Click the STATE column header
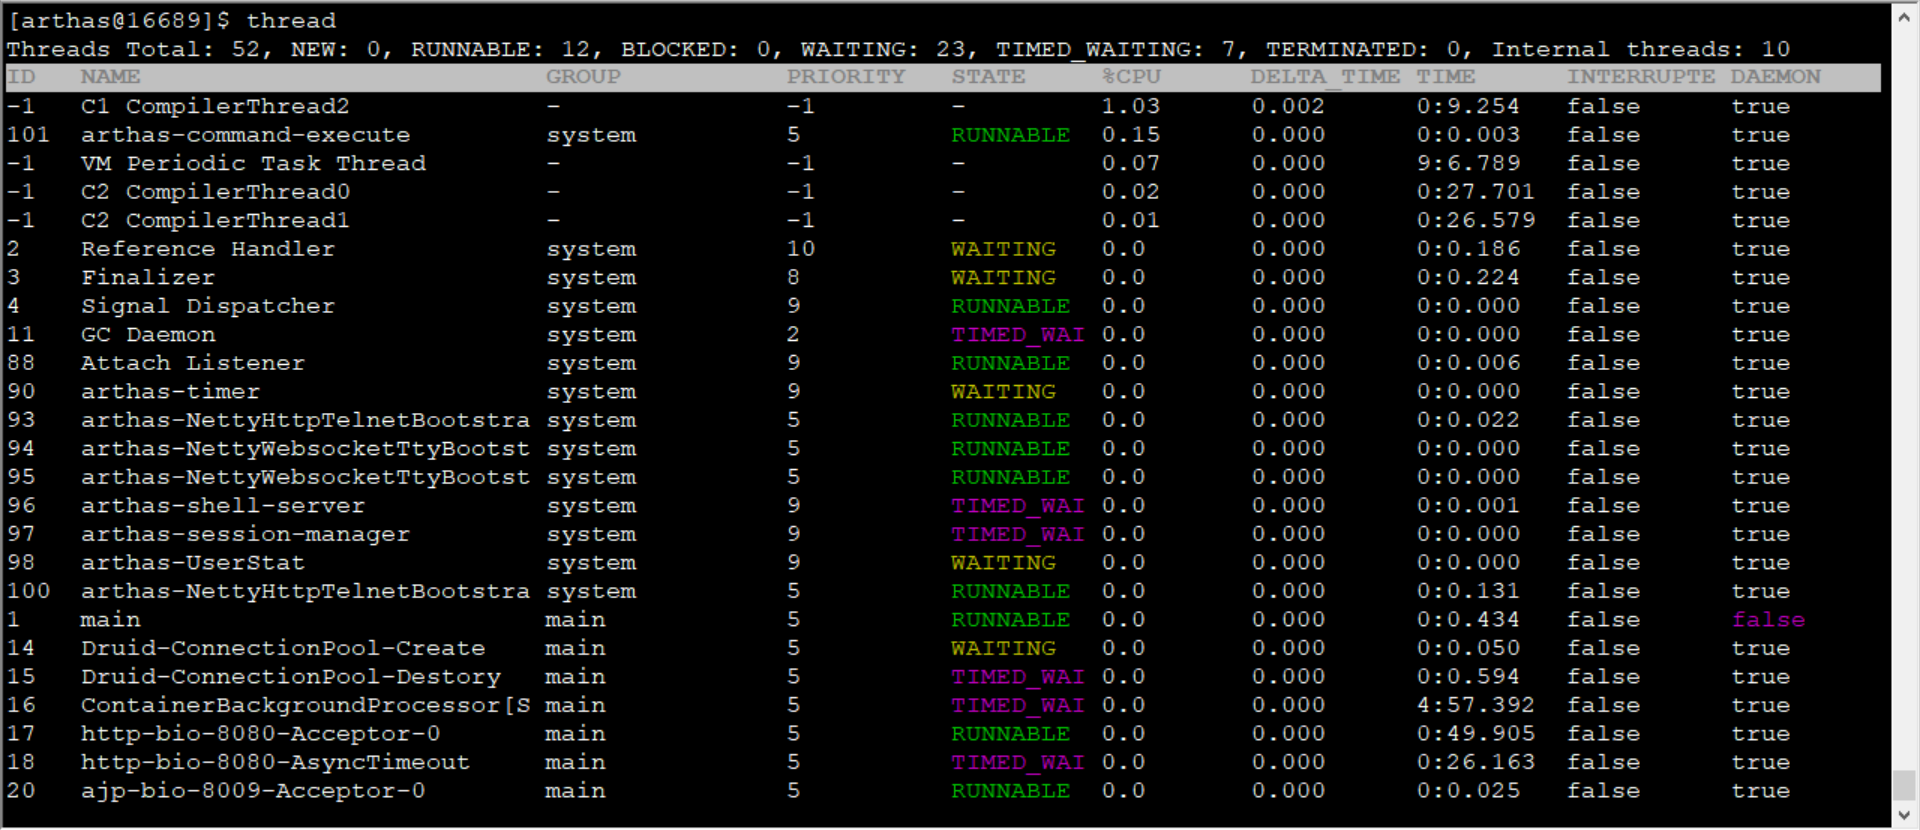1920x830 pixels. [988, 77]
